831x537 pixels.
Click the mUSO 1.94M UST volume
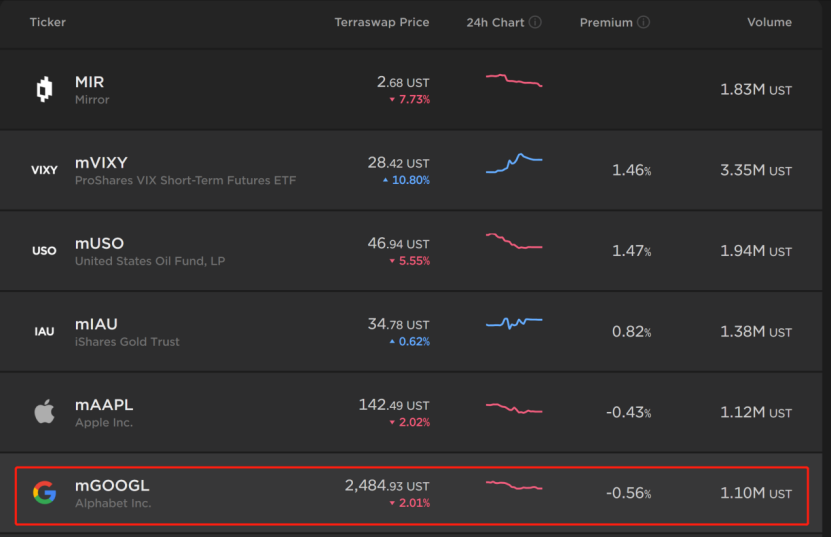755,251
